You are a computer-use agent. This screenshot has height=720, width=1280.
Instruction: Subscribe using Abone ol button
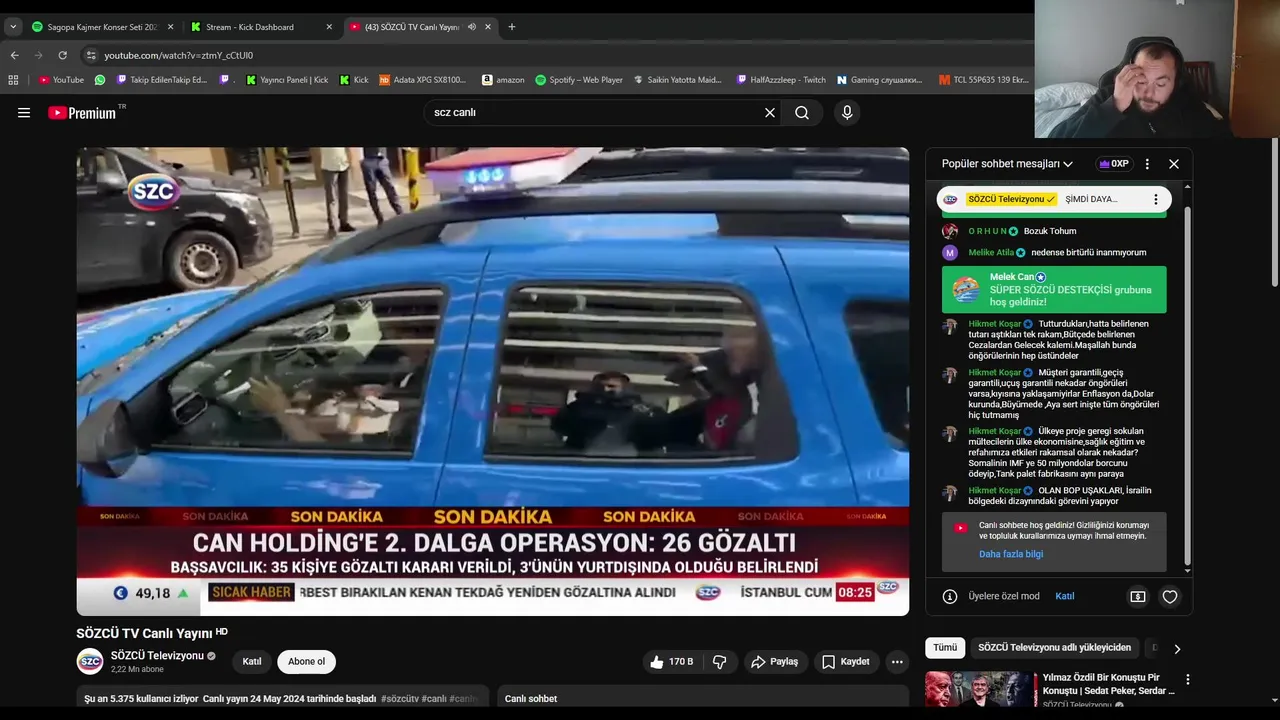click(x=306, y=662)
